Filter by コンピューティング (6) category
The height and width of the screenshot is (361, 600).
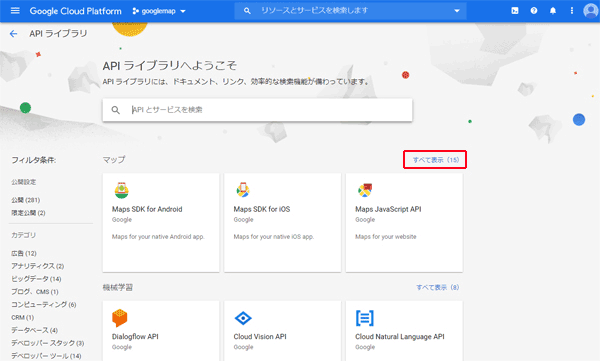[44, 304]
